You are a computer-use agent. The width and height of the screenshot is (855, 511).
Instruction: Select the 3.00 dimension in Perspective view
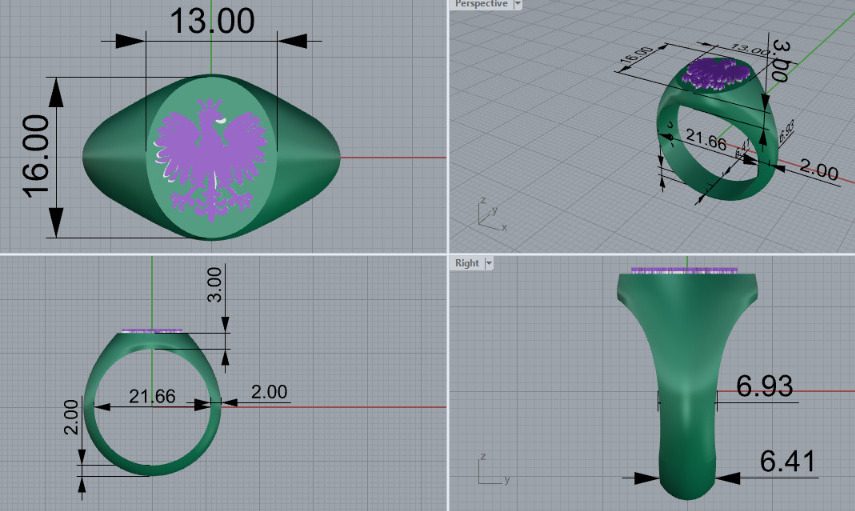coord(781,61)
